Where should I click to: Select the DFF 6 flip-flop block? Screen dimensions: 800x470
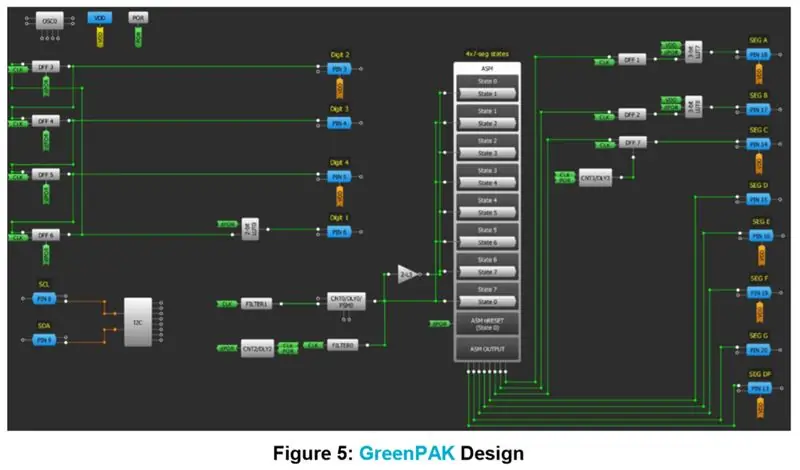[x=45, y=235]
